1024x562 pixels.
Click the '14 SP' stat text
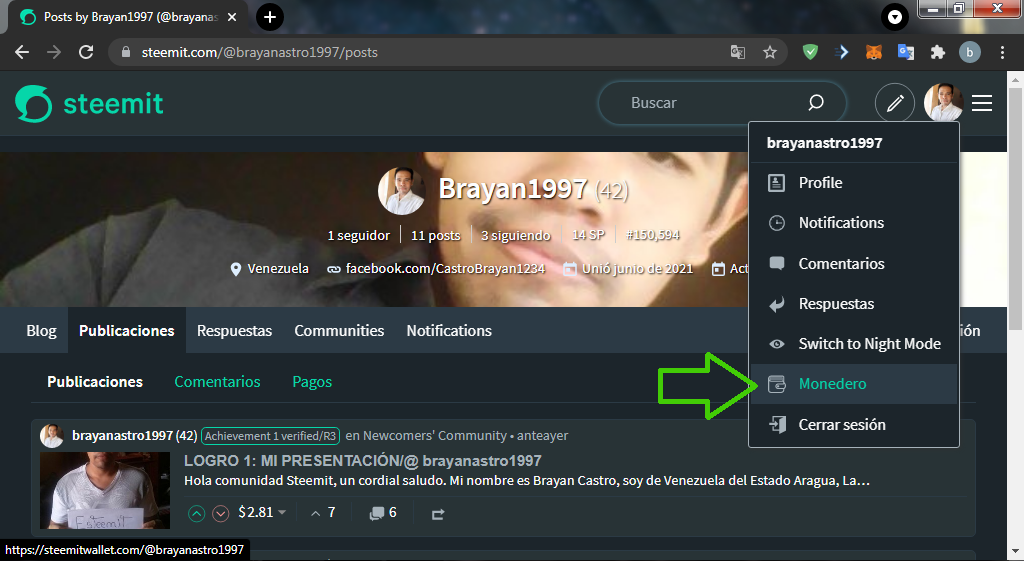588,235
